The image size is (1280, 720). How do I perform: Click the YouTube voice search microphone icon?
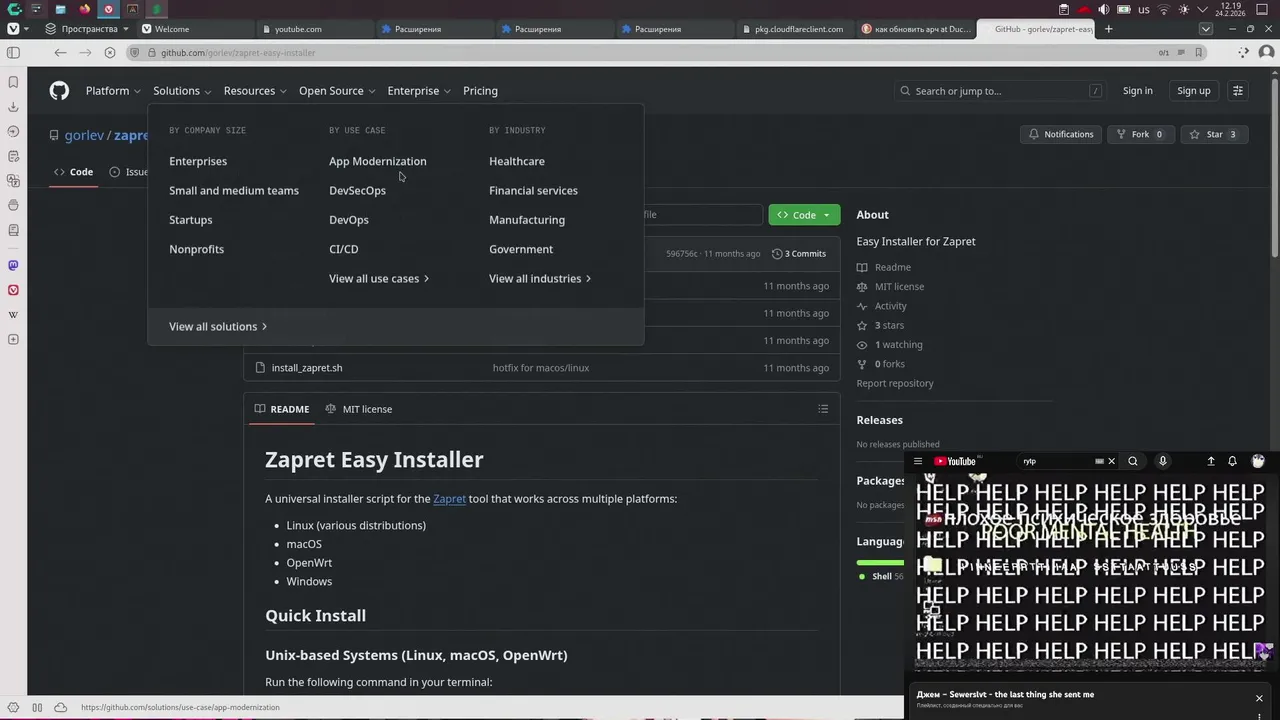1162,461
